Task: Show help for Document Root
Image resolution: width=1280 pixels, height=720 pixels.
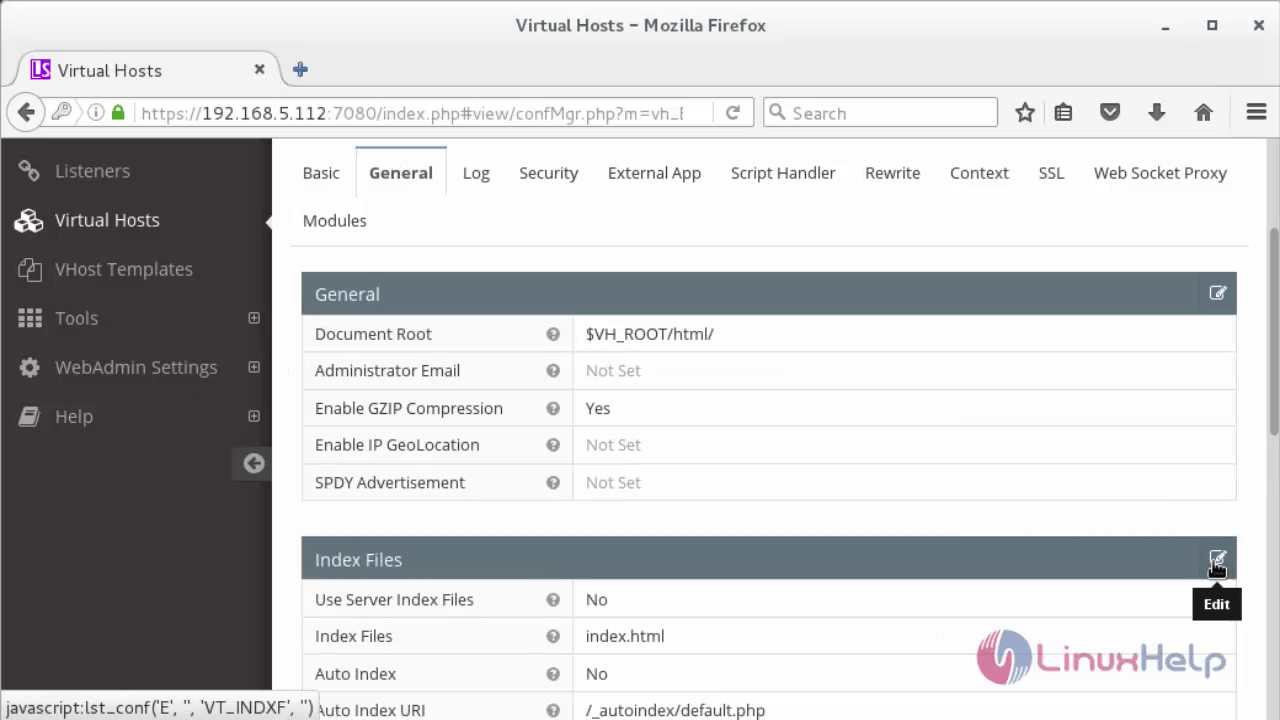Action: point(553,334)
